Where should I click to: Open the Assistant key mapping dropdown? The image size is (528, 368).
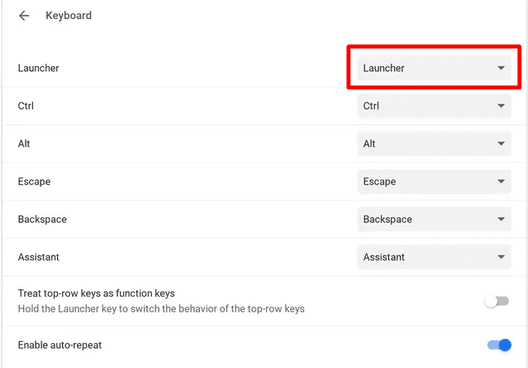[434, 257]
